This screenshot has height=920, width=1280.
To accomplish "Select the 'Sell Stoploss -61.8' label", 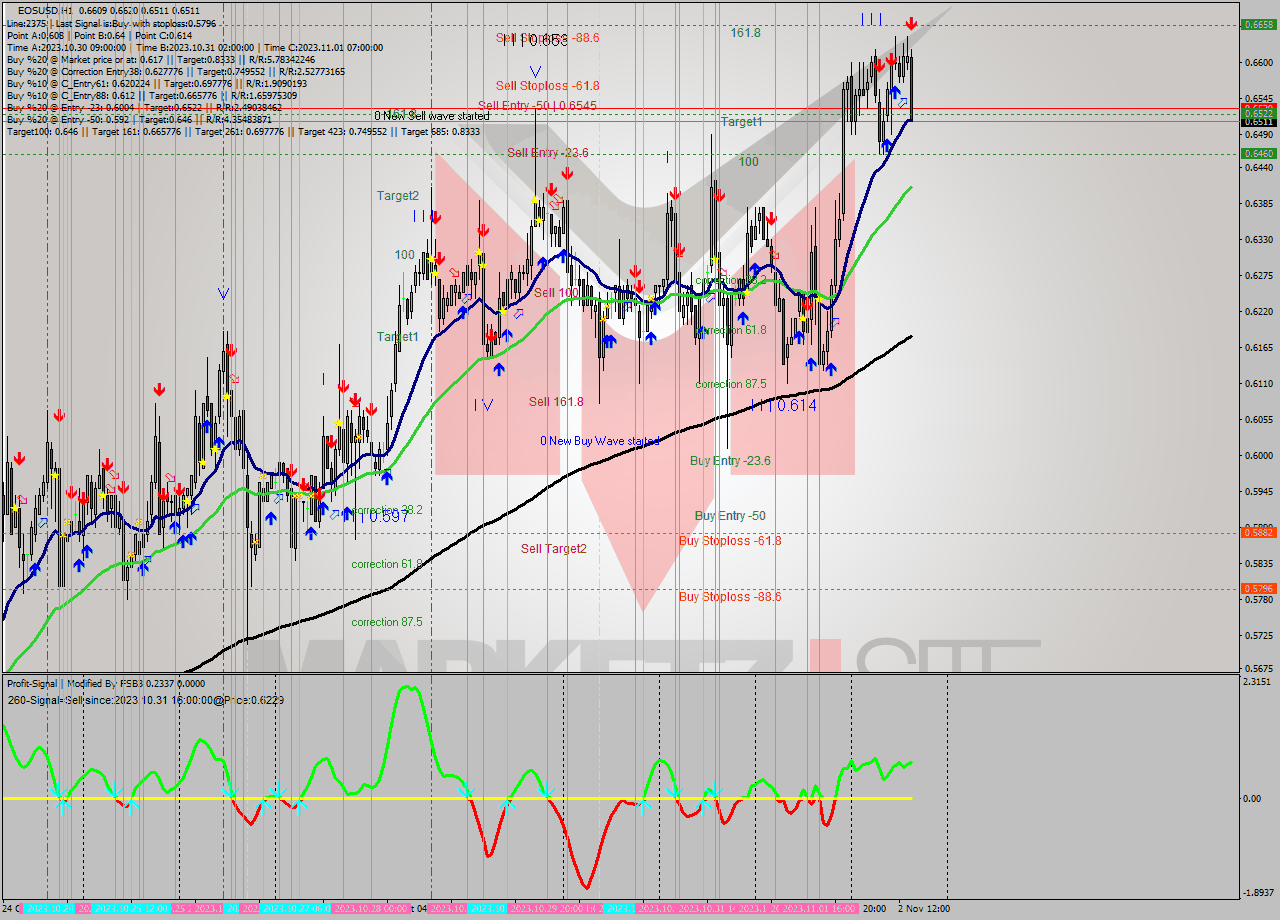I will (x=547, y=86).
